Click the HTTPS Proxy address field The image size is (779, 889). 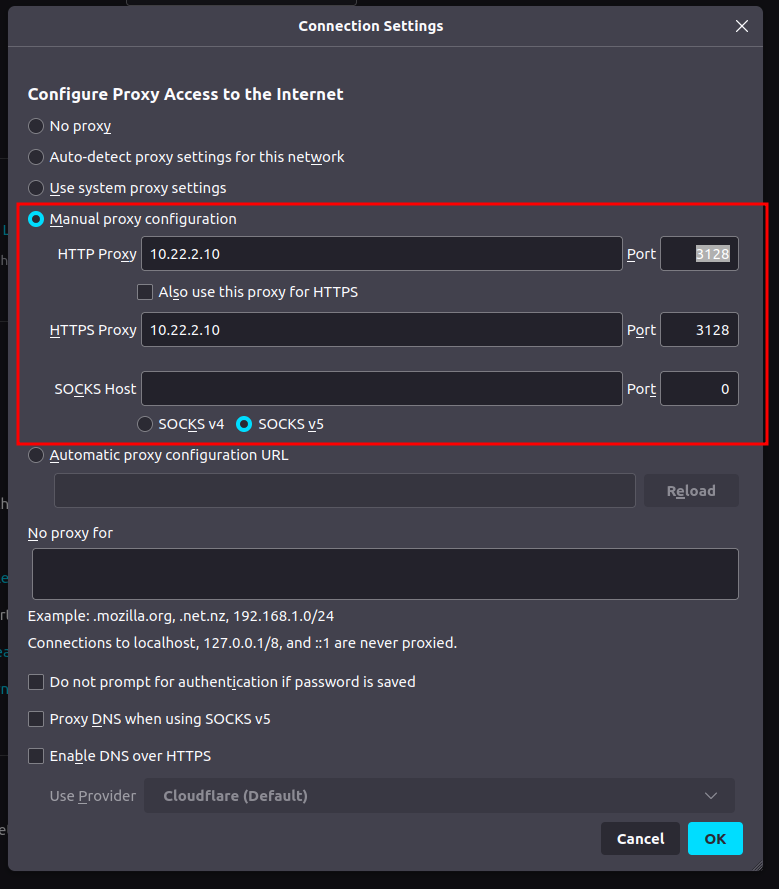[x=381, y=330]
